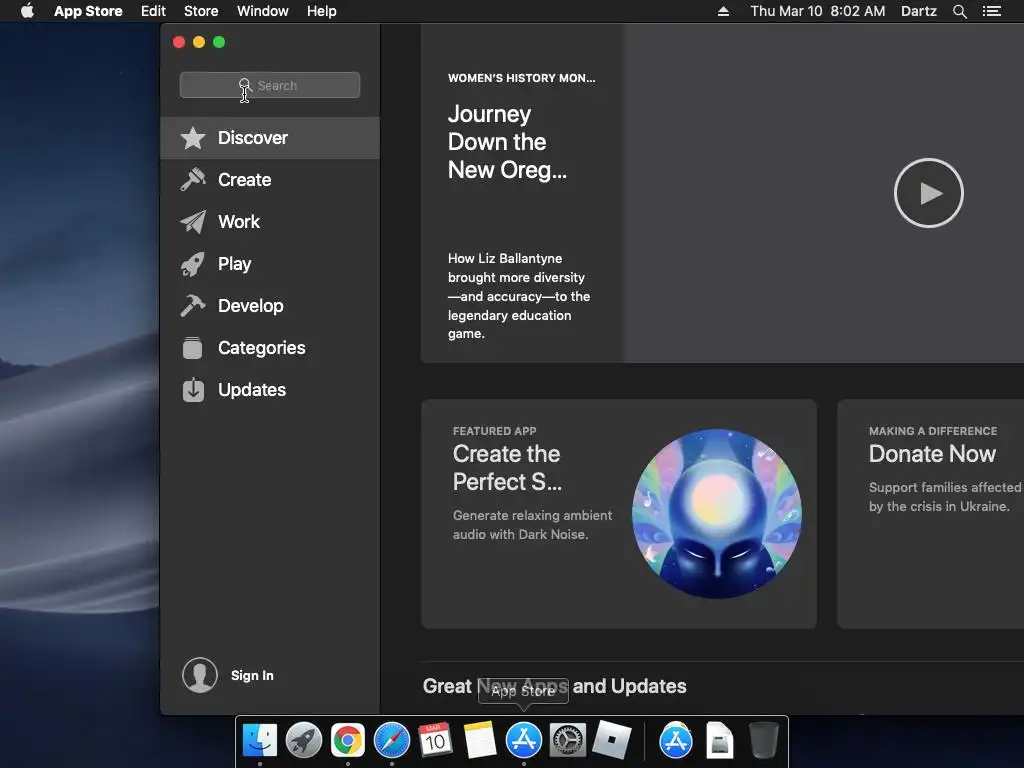Open the App Store folder stack in Dock
The image size is (1024, 768).
point(675,741)
